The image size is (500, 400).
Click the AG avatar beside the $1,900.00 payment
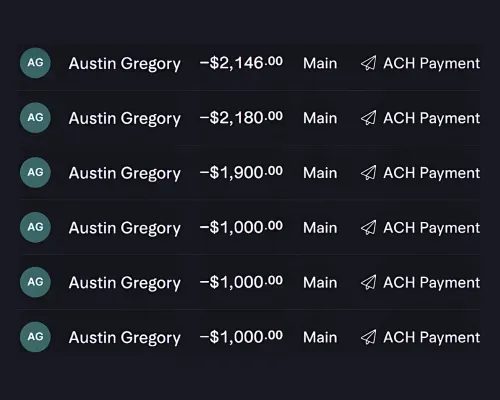click(35, 172)
